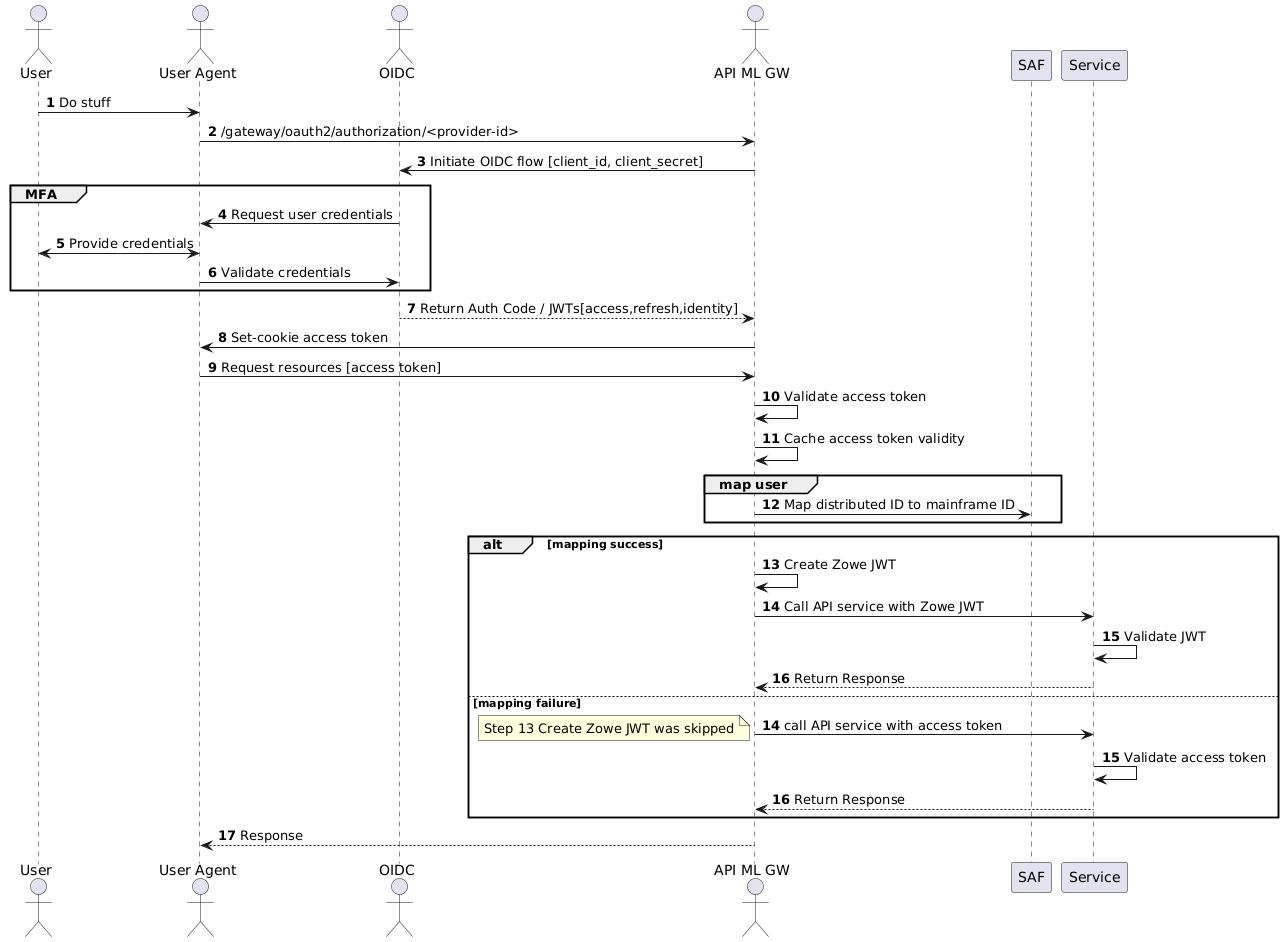Select the mapping success condition label
This screenshot has width=1284, height=942.
pos(606,545)
